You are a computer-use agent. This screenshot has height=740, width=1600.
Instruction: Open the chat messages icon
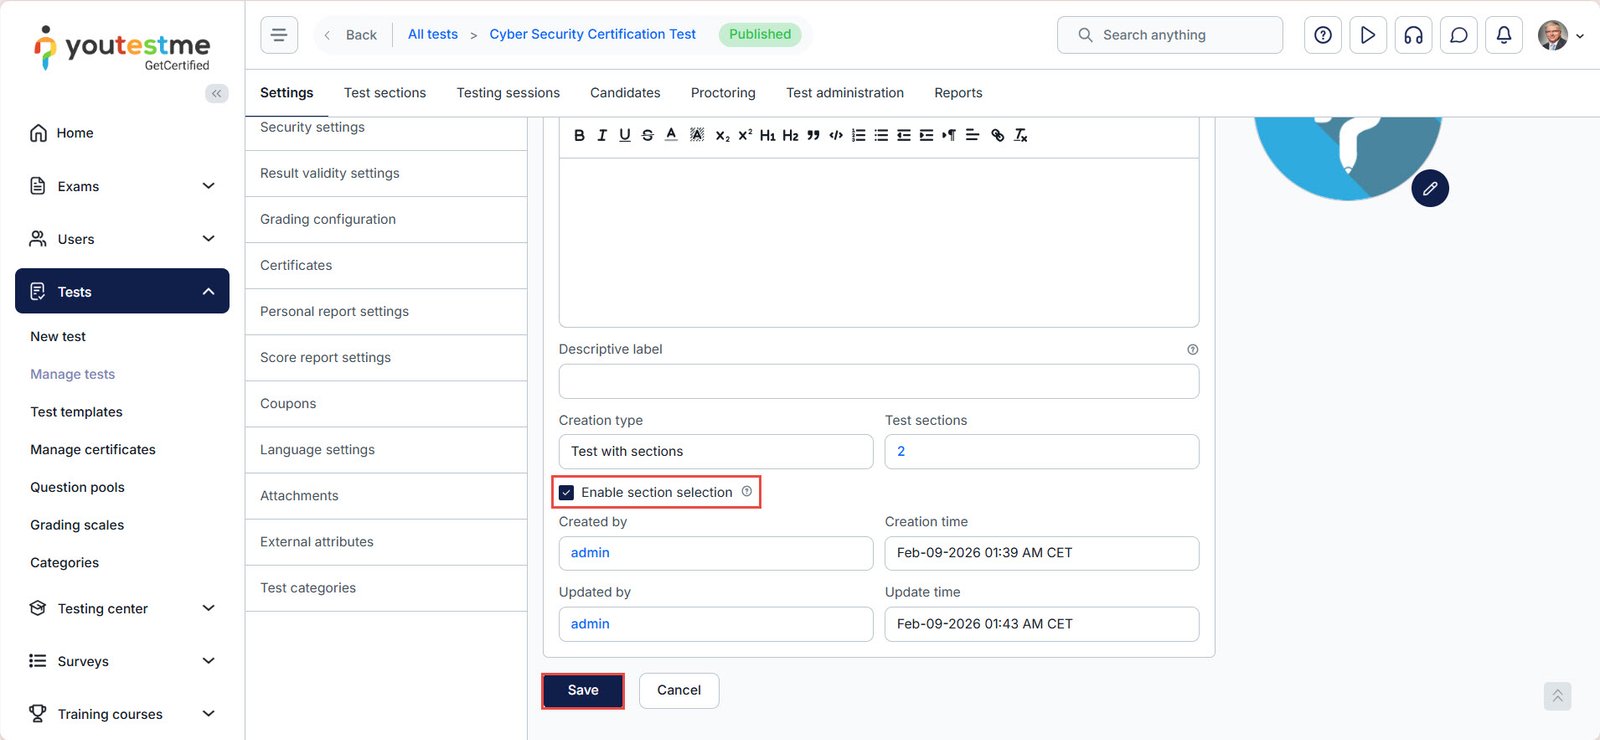pos(1458,35)
